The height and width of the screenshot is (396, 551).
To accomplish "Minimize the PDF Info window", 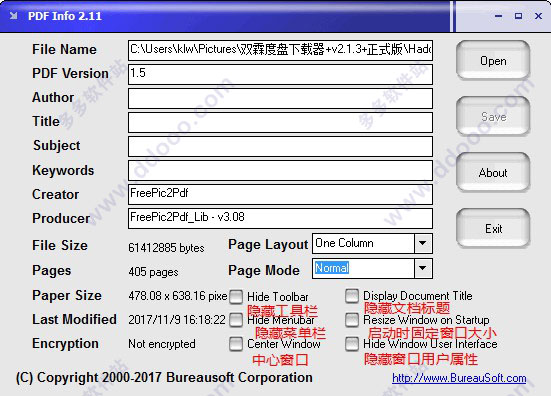I will pyautogui.click(x=498, y=16).
